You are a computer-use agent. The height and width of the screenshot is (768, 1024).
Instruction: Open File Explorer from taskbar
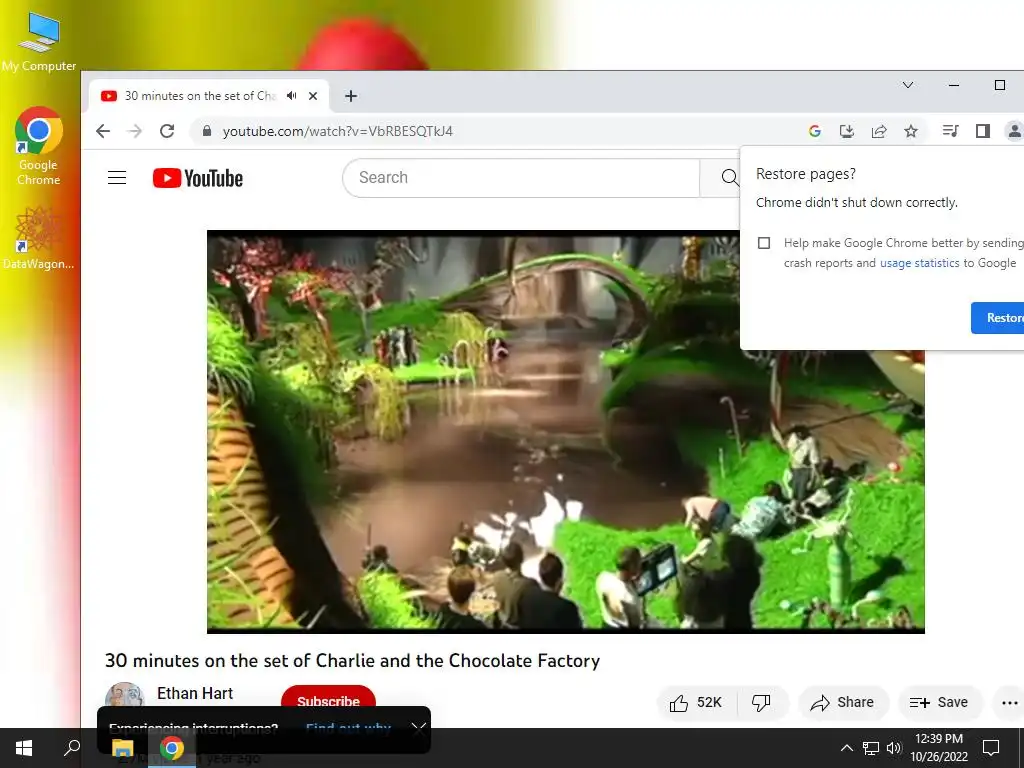tap(122, 749)
